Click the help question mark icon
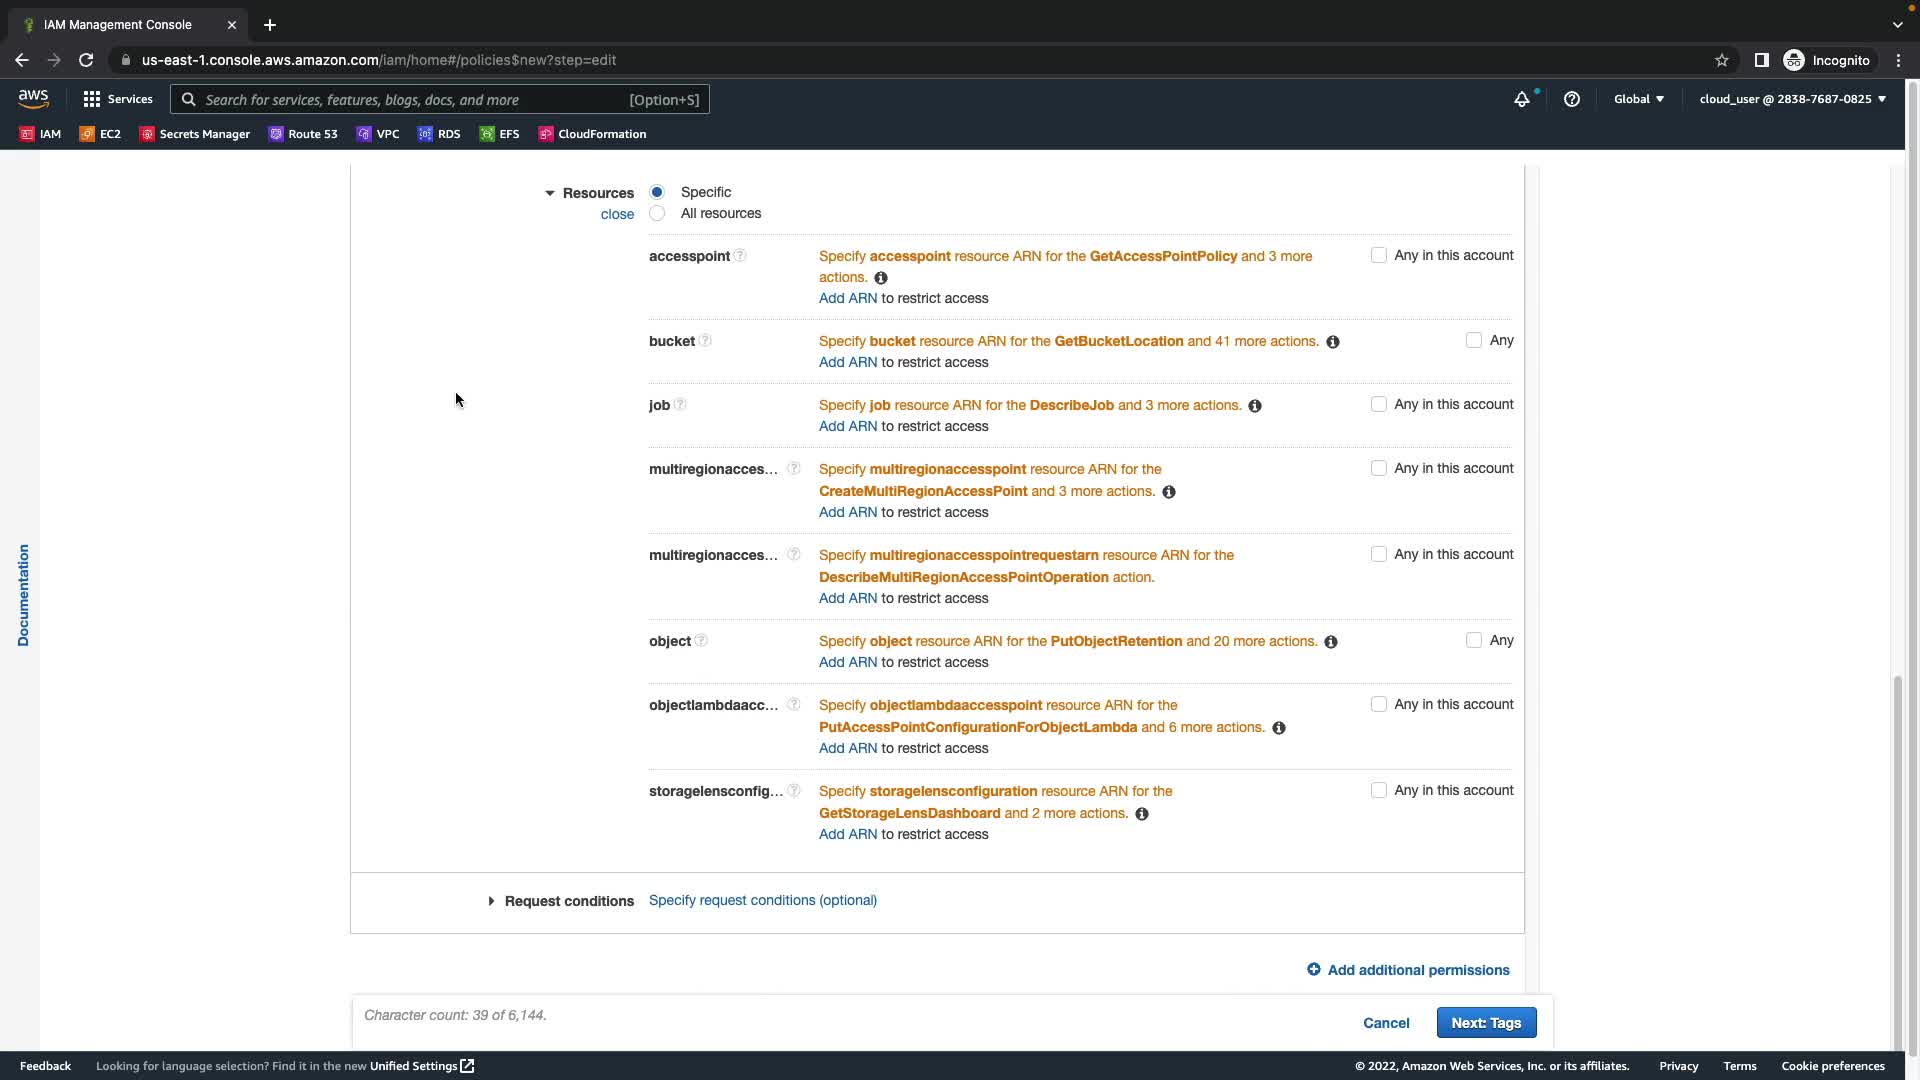The height and width of the screenshot is (1080, 1920). [x=1571, y=99]
